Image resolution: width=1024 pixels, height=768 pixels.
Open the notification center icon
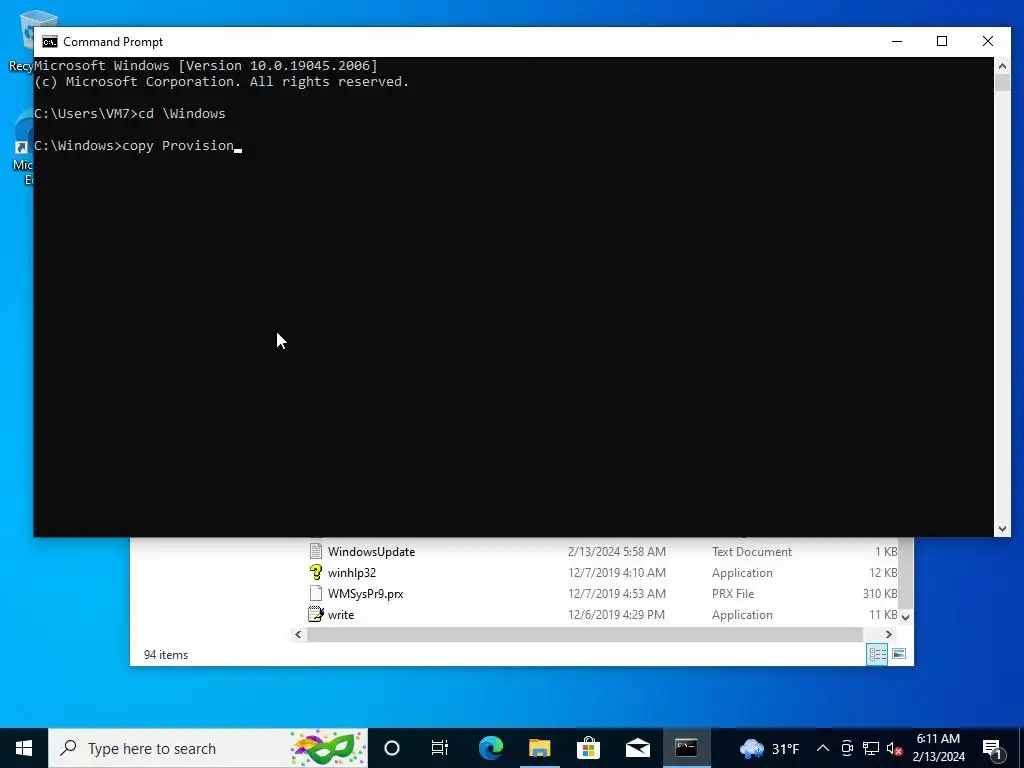(x=992, y=748)
